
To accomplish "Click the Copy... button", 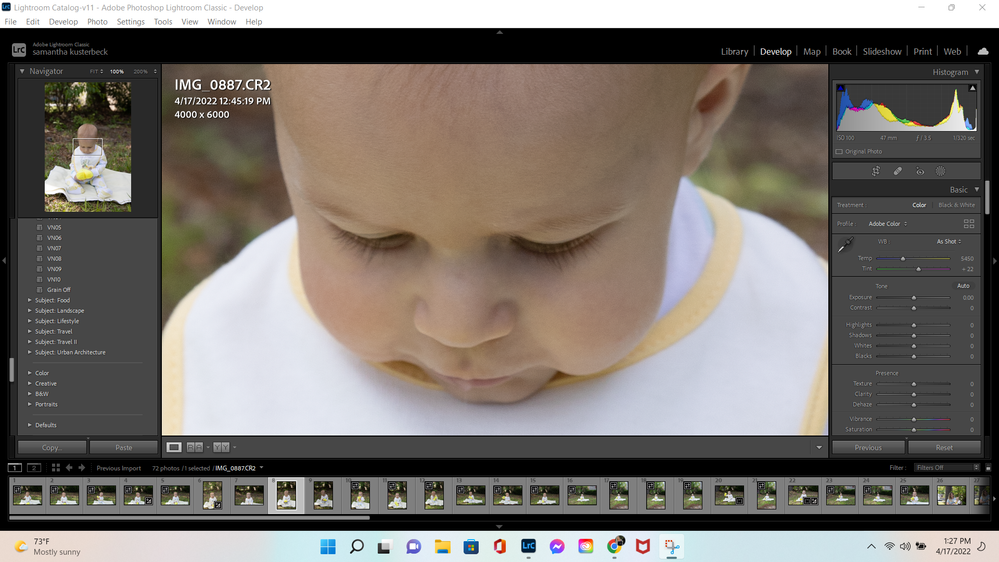I will [52, 447].
